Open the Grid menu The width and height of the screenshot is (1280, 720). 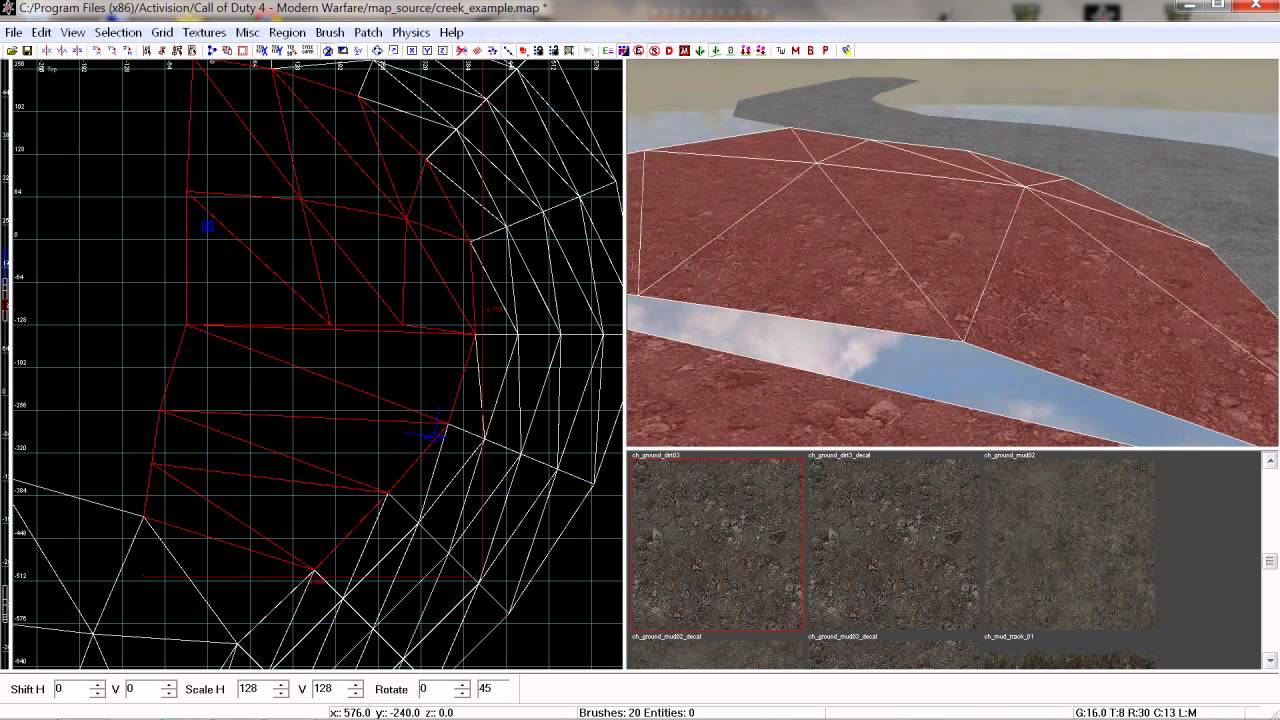pos(162,32)
